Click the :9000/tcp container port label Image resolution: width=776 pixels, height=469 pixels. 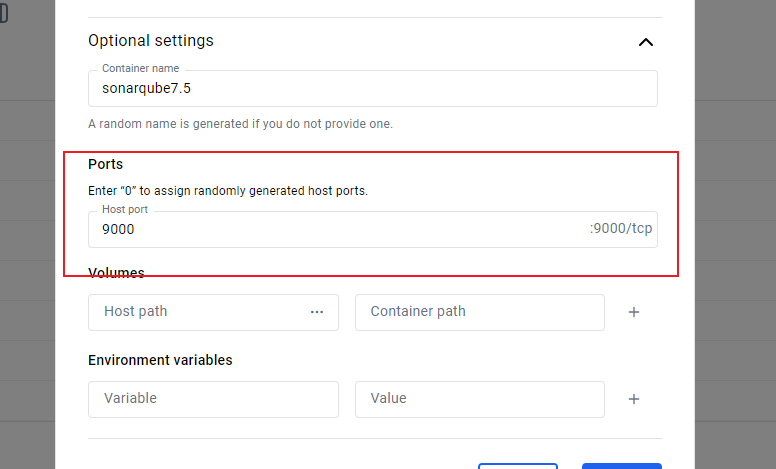point(620,229)
